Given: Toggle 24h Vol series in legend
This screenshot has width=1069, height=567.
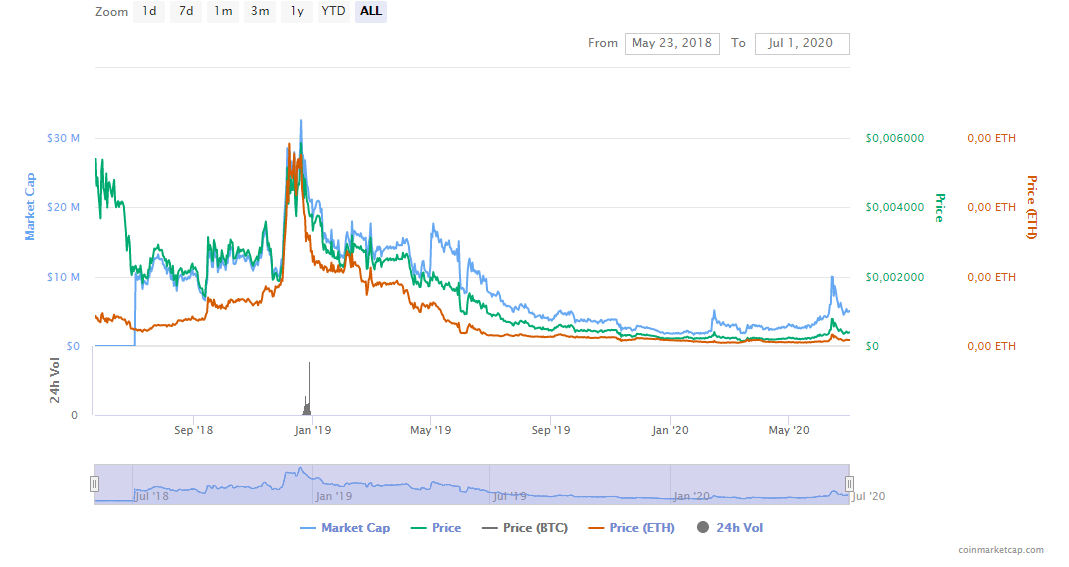Looking at the screenshot, I should coord(730,528).
